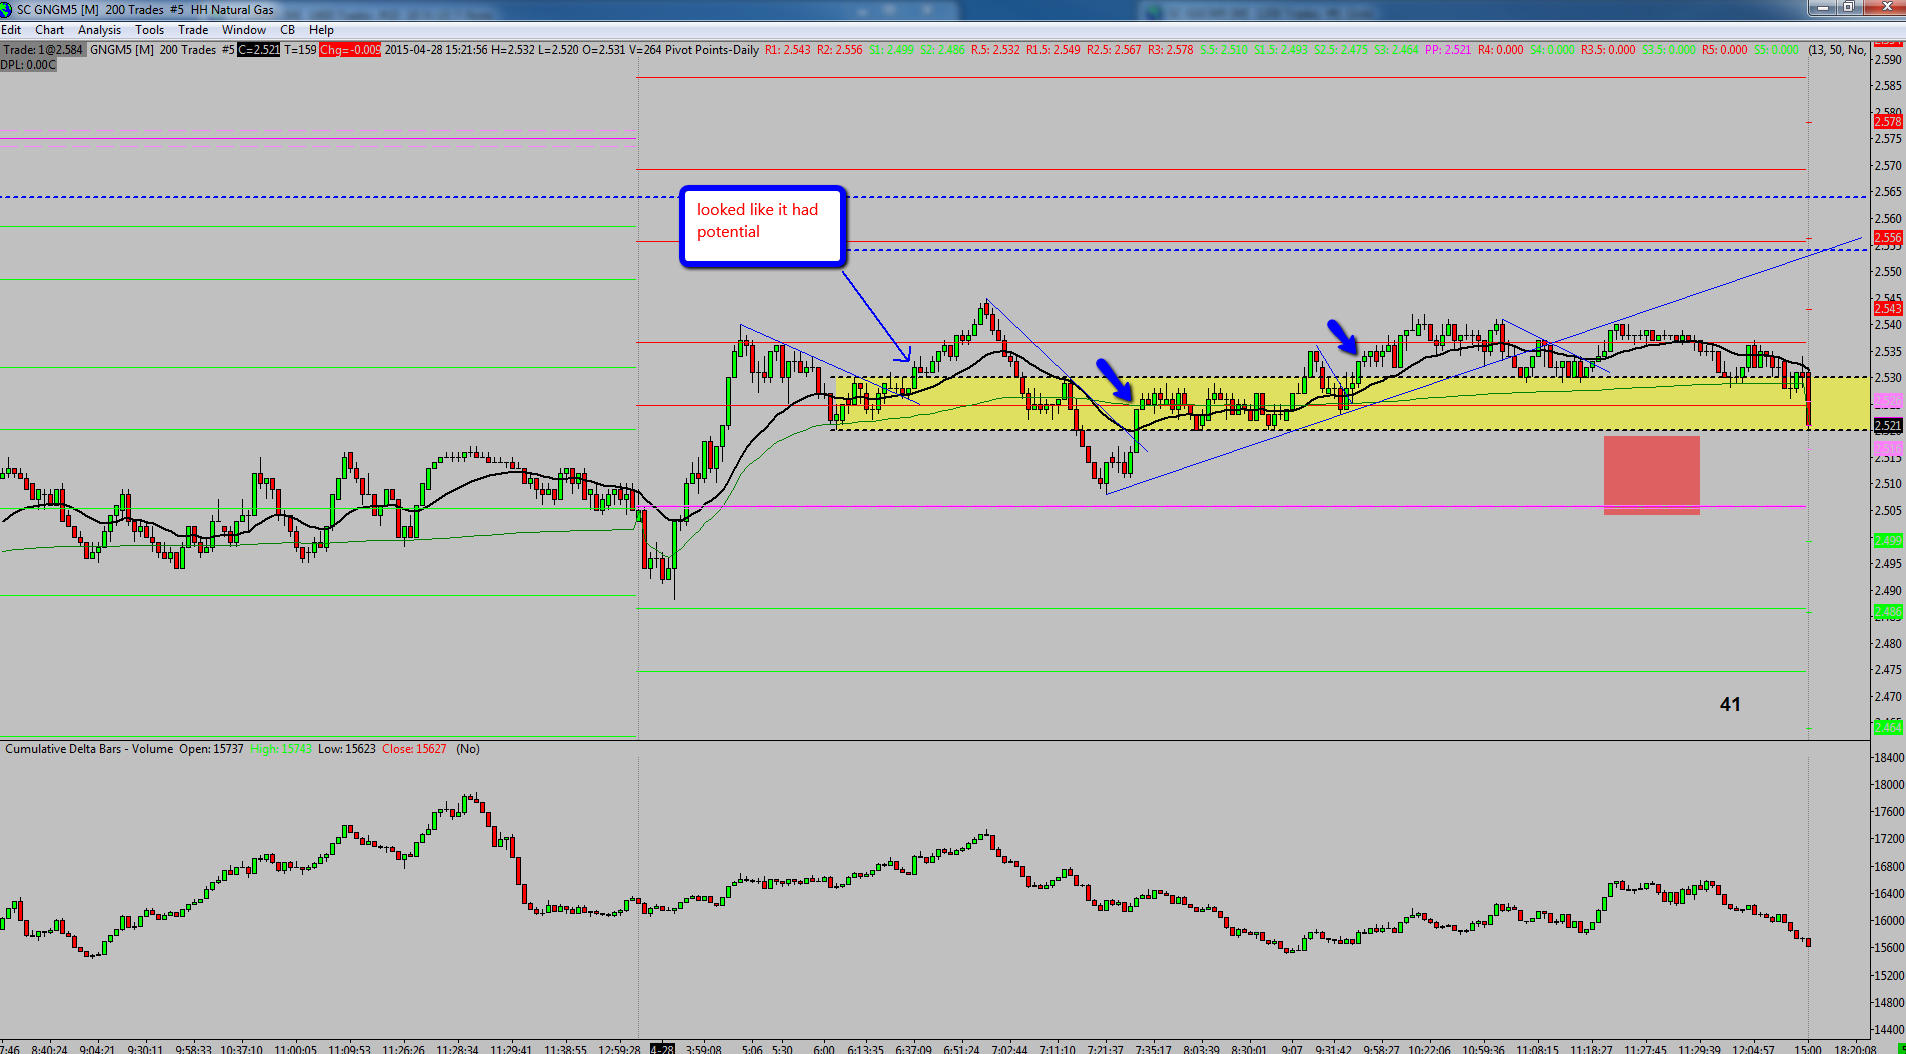The width and height of the screenshot is (1906, 1054).
Task: Click the green 2.464 price scale marker
Action: point(1888,727)
